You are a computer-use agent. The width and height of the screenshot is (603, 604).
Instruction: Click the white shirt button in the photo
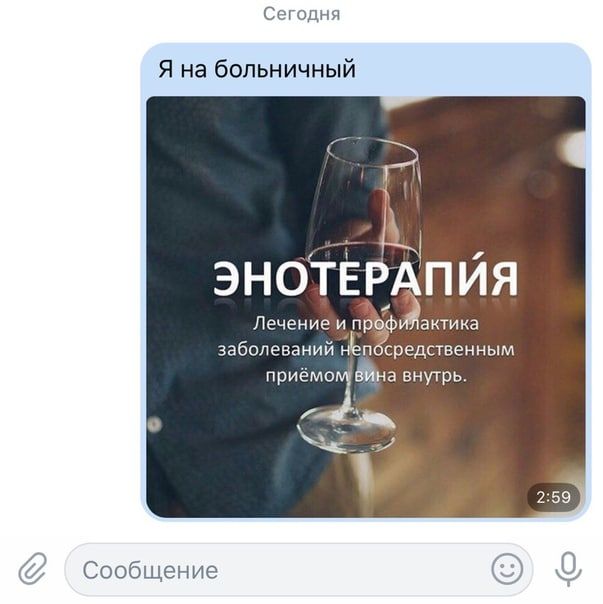pyautogui.click(x=154, y=424)
